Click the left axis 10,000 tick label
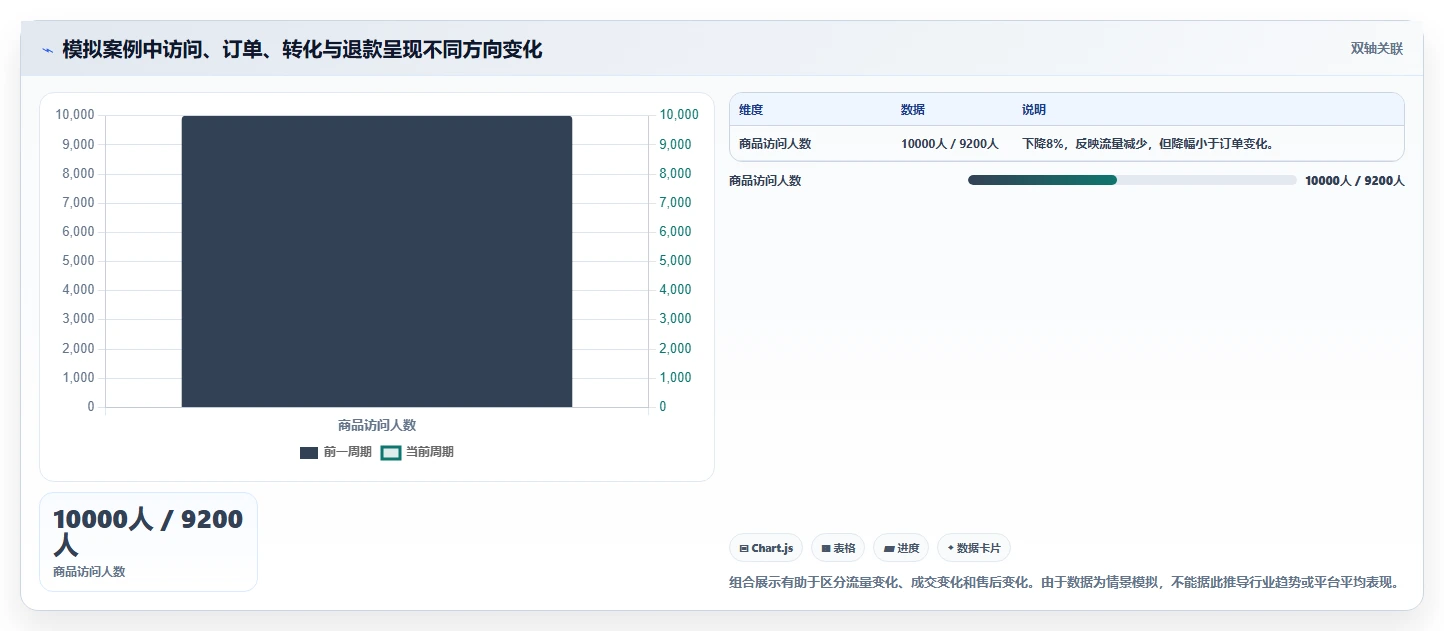 (75, 115)
